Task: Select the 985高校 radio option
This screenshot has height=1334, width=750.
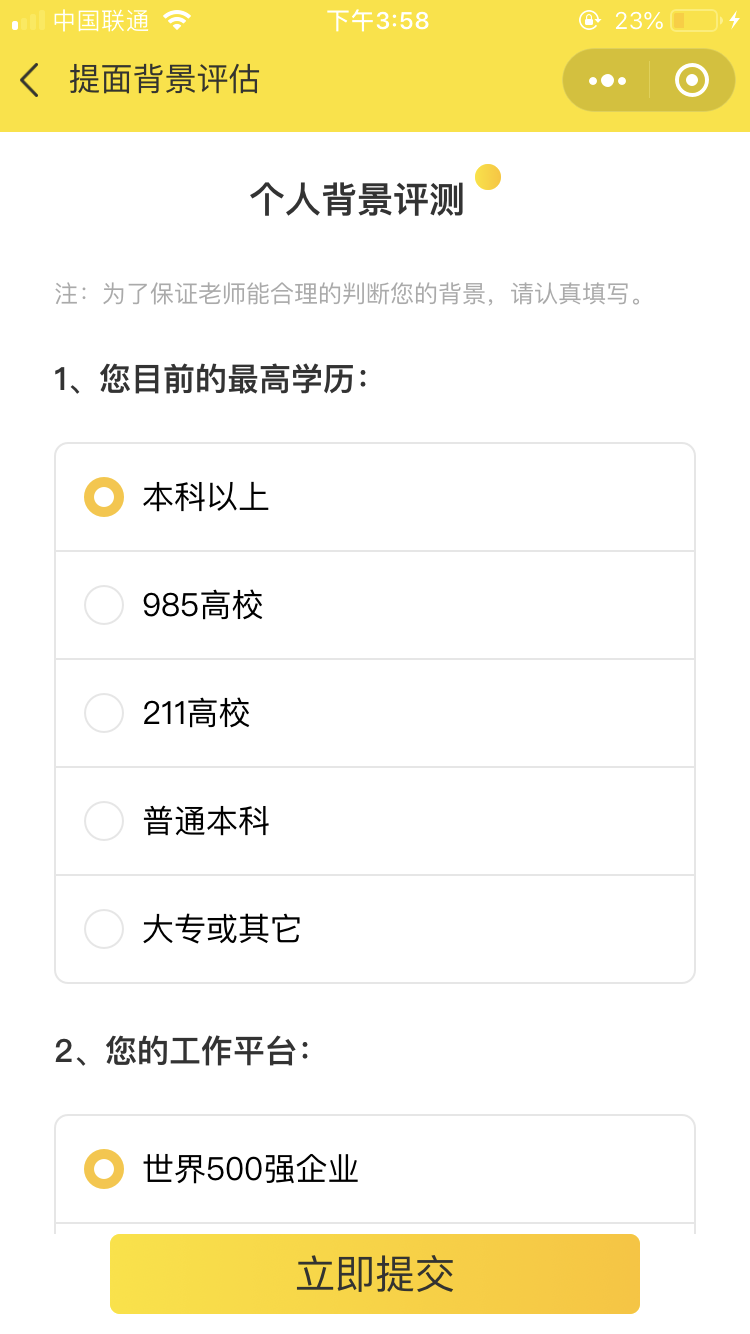Action: tap(104, 605)
